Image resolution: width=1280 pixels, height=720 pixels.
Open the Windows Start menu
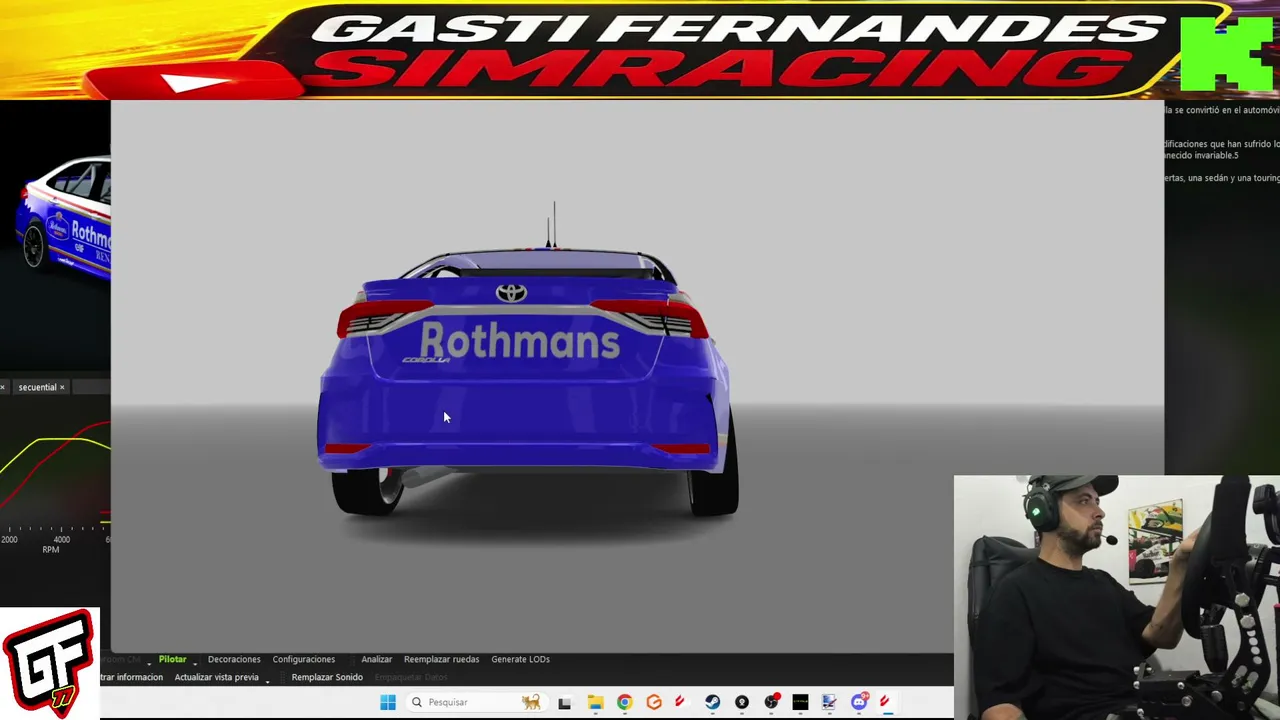pyautogui.click(x=388, y=702)
